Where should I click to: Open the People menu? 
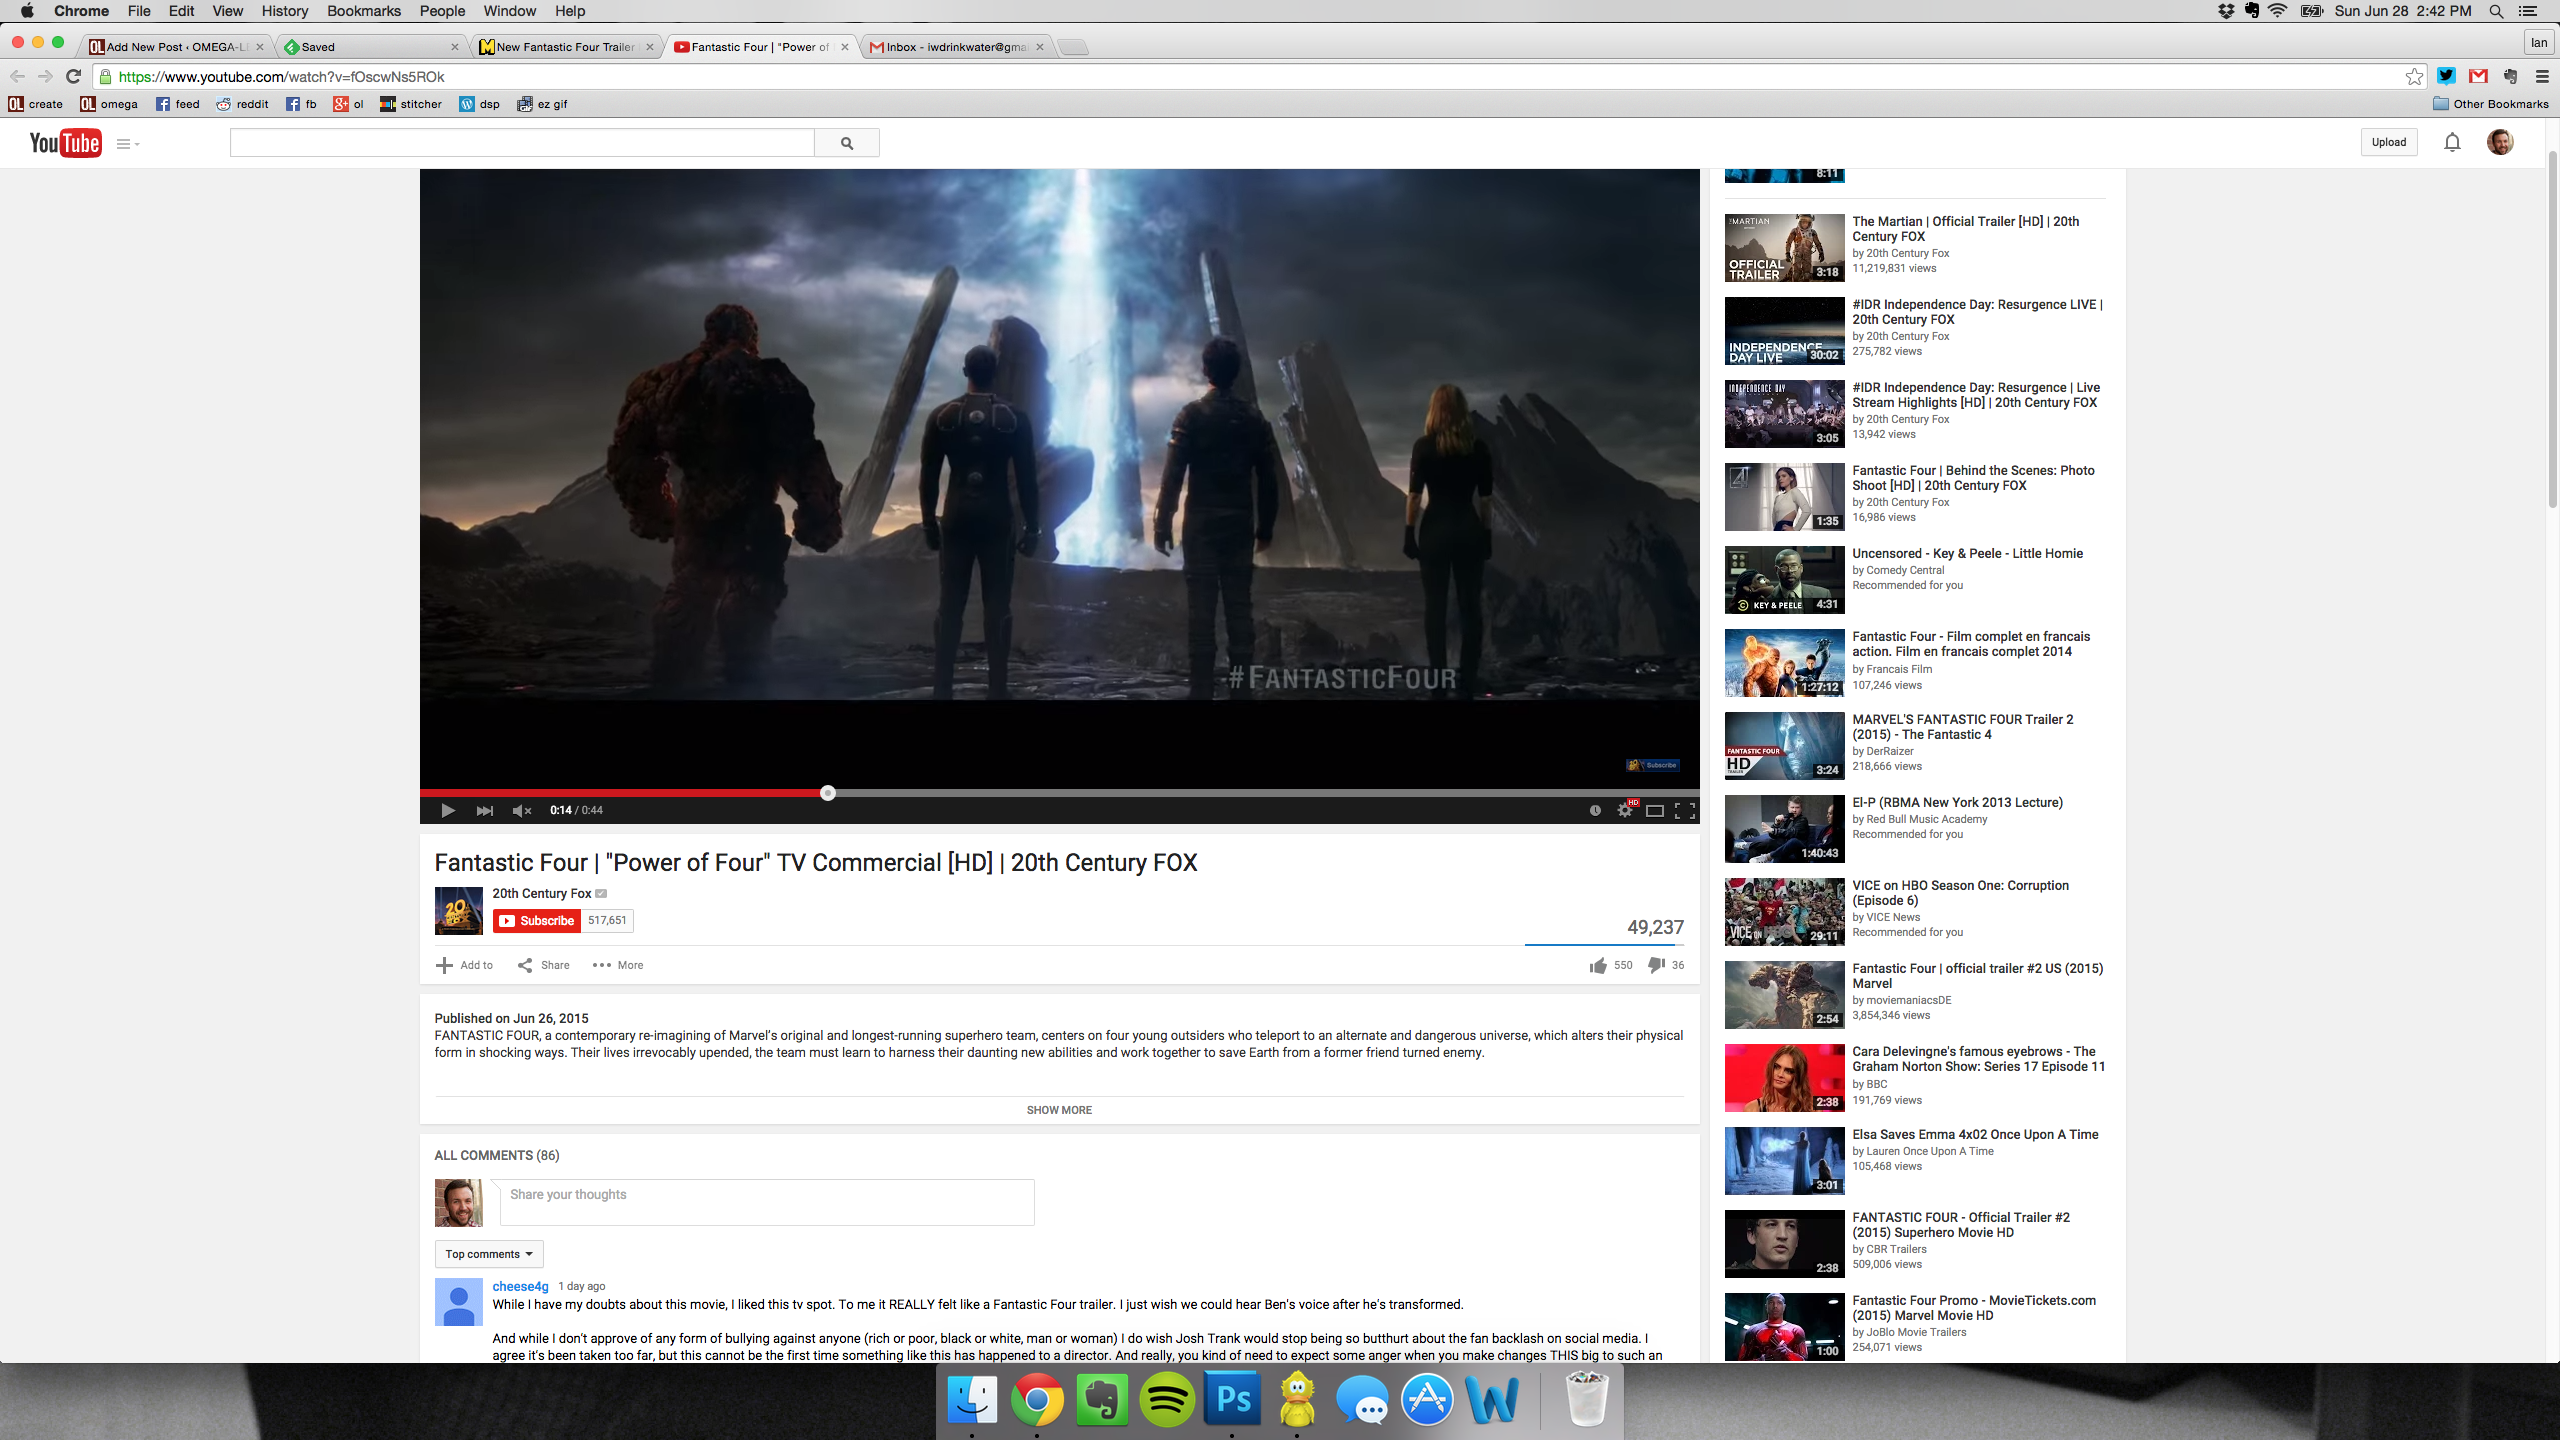[x=442, y=11]
